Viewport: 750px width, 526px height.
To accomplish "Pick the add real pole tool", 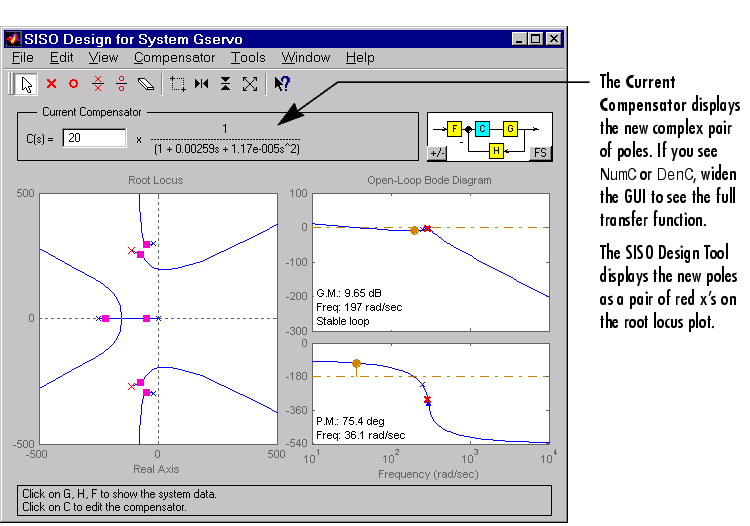I will (x=51, y=84).
